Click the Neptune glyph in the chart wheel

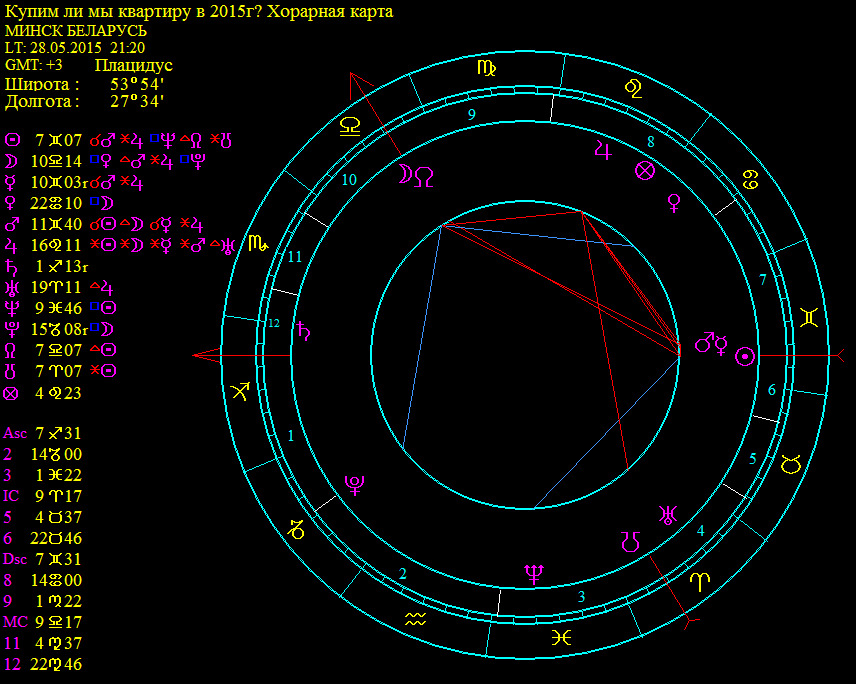[535, 572]
